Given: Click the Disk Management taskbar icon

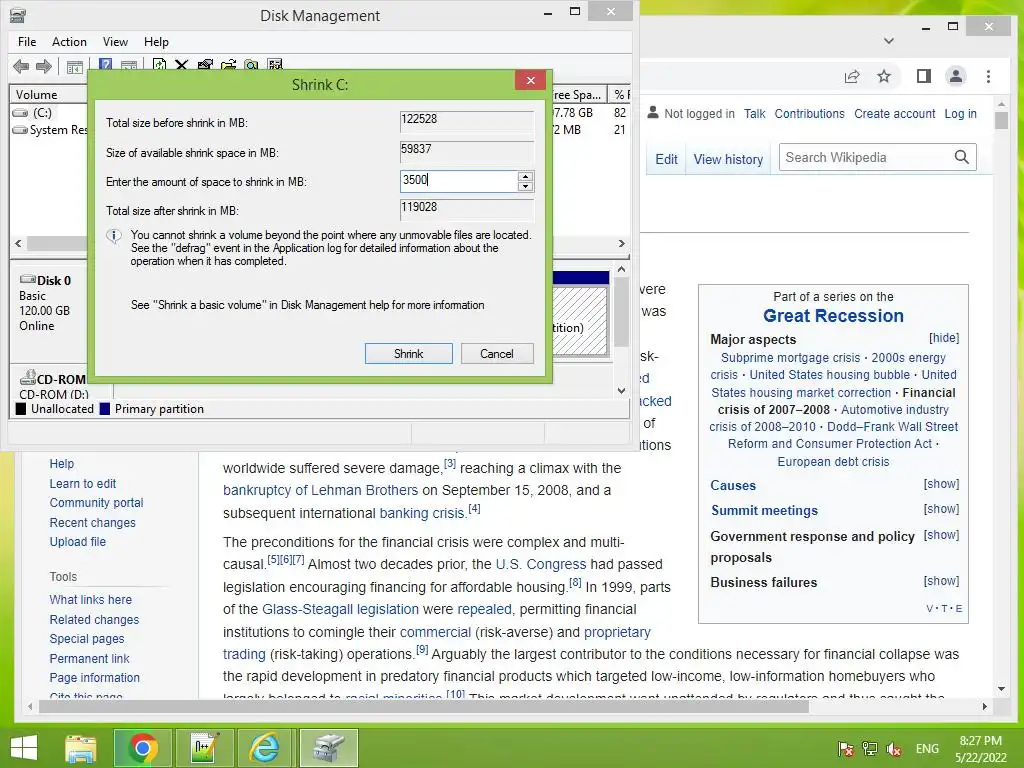Looking at the screenshot, I should click(328, 748).
